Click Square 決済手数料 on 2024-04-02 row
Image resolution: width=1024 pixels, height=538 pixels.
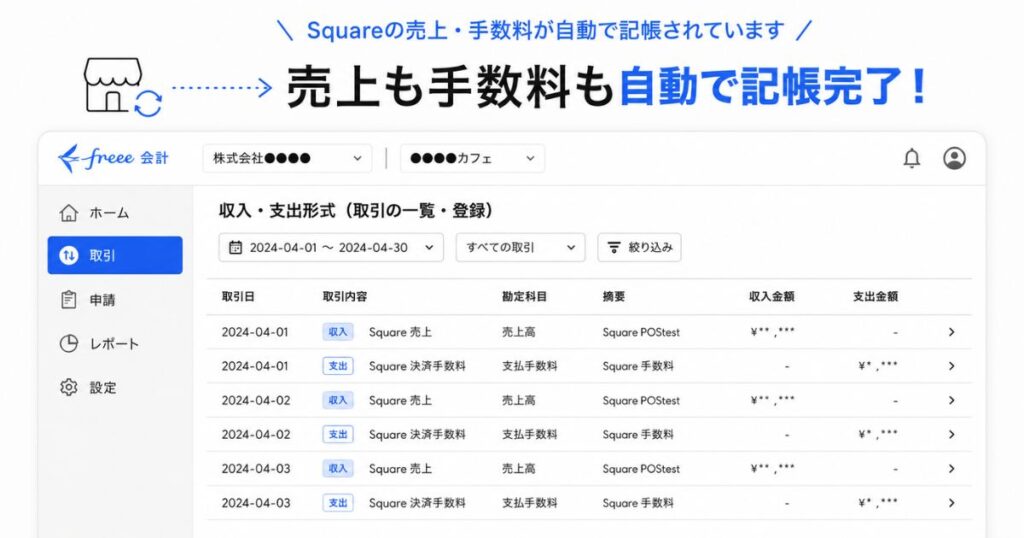coord(417,434)
